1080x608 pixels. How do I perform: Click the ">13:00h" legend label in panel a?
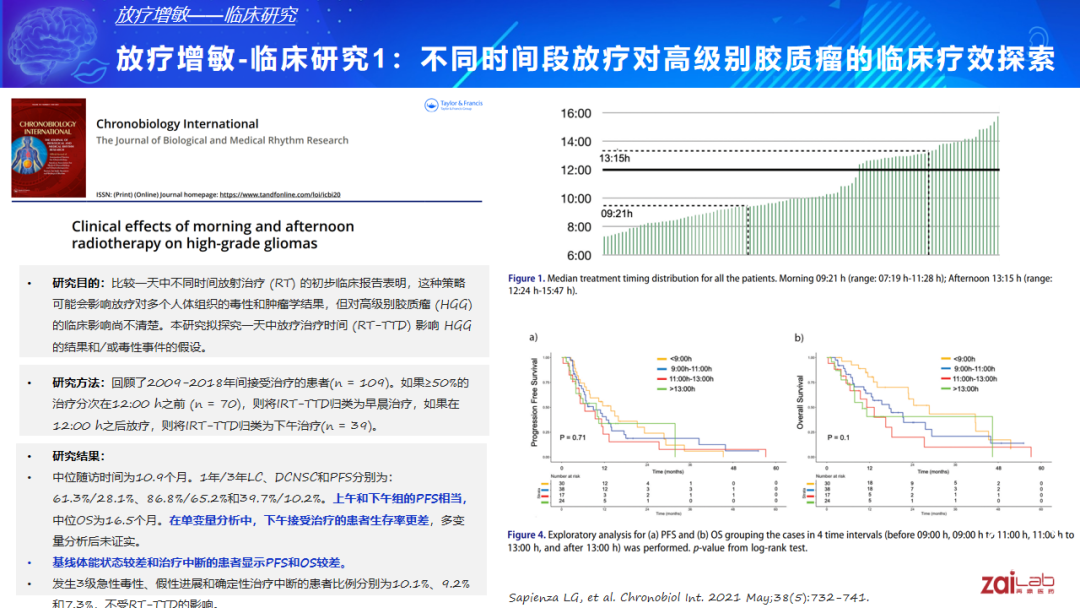pos(683,389)
